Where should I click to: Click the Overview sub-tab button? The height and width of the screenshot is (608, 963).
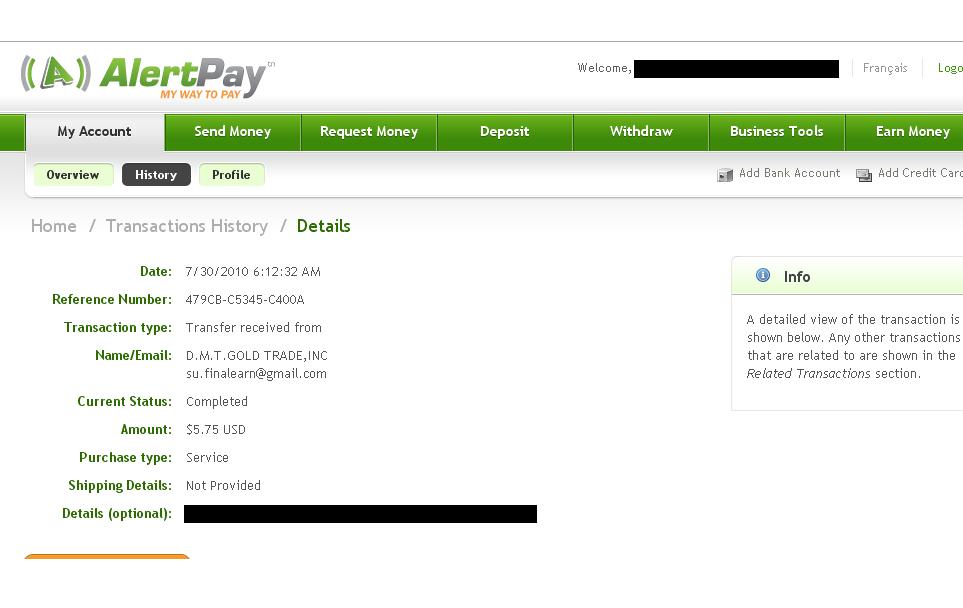coord(73,174)
